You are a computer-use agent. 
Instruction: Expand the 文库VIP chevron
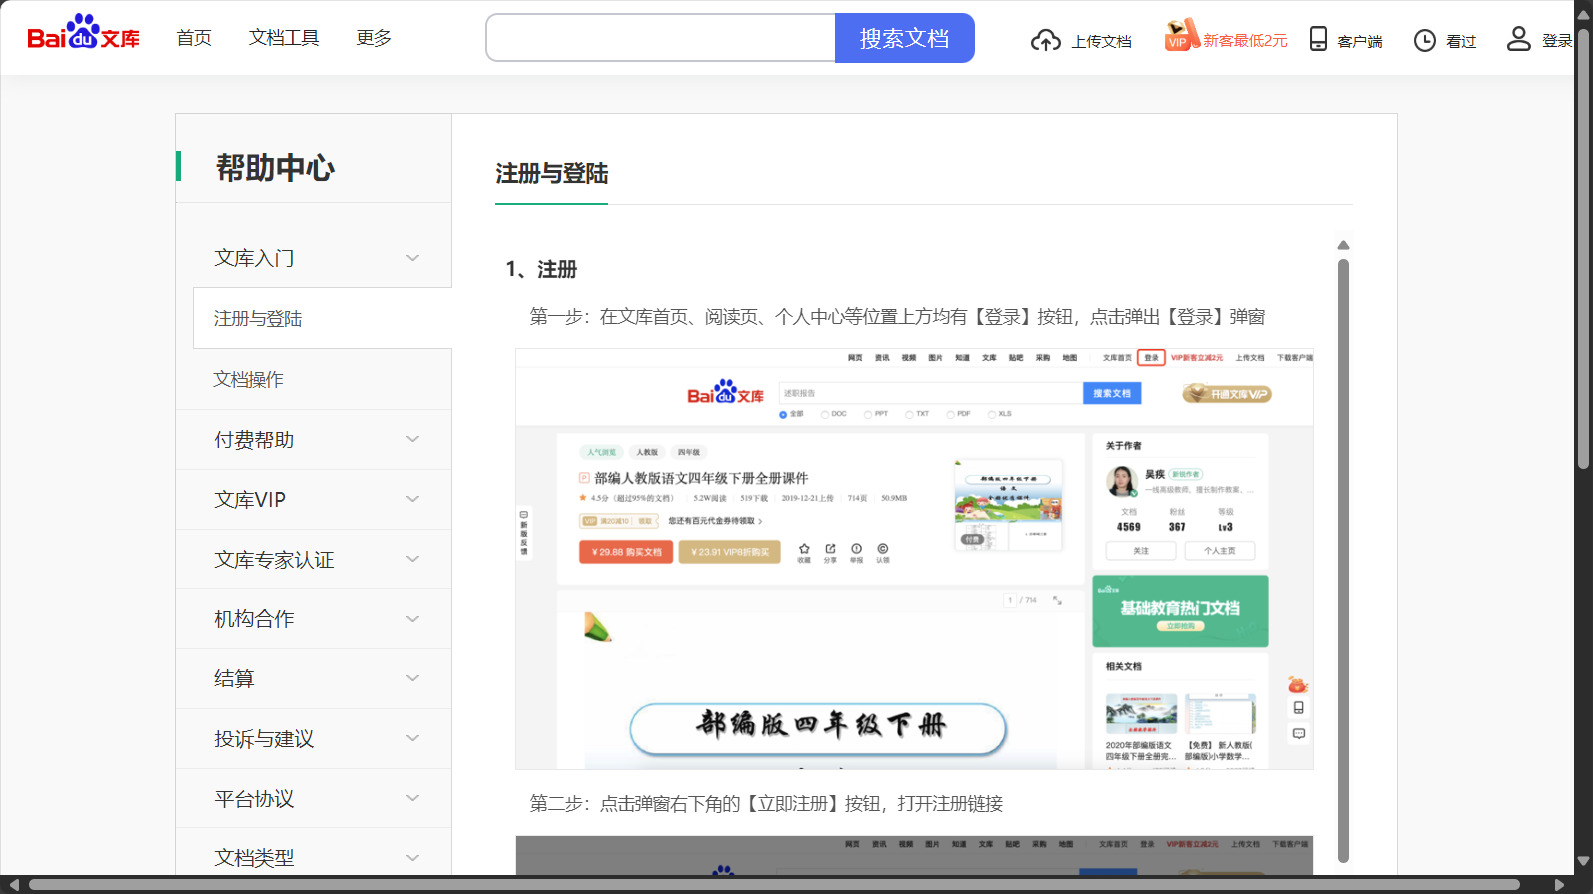(x=413, y=499)
